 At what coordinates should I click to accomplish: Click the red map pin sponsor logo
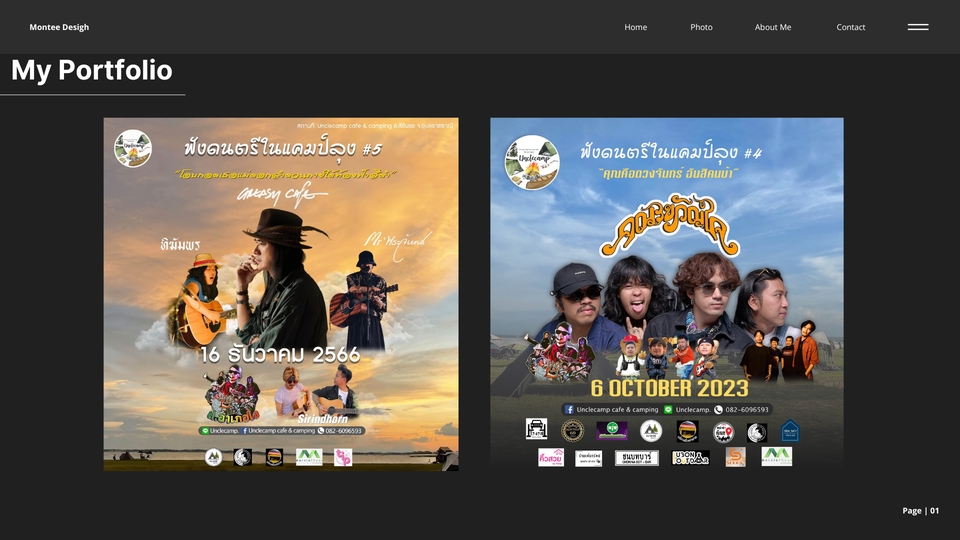[x=723, y=432]
